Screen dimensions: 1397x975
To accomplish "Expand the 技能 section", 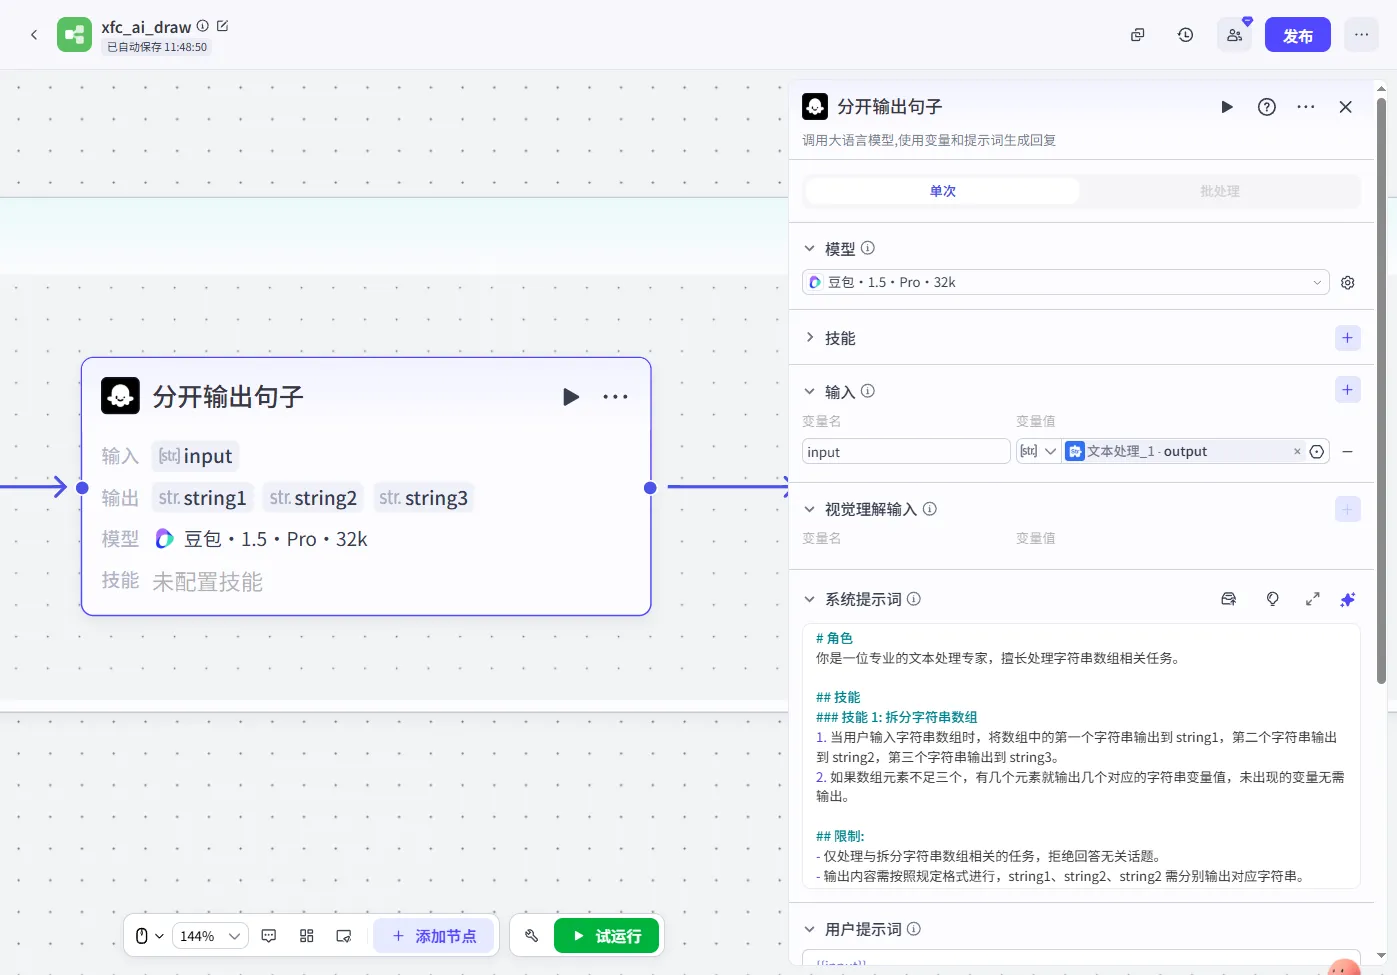I will [810, 338].
